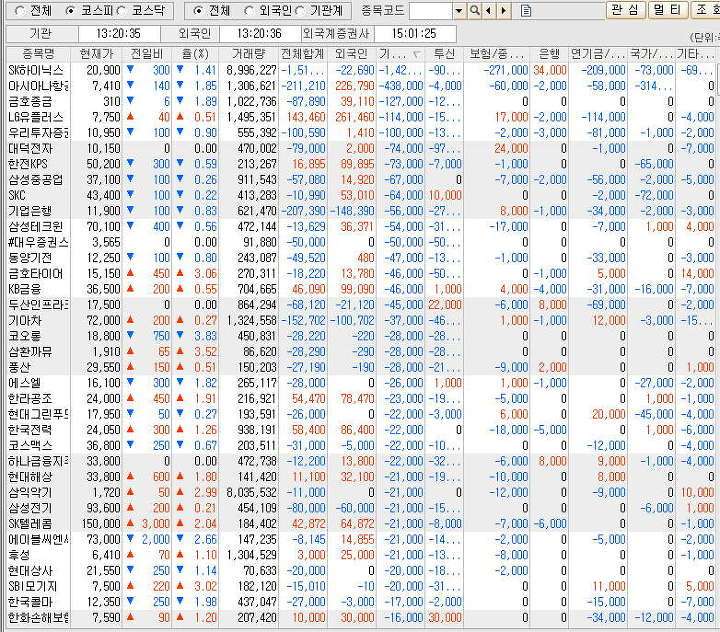Select the 코스맥스 stock name
Viewport: 720px width, 632px height.
click(30, 445)
